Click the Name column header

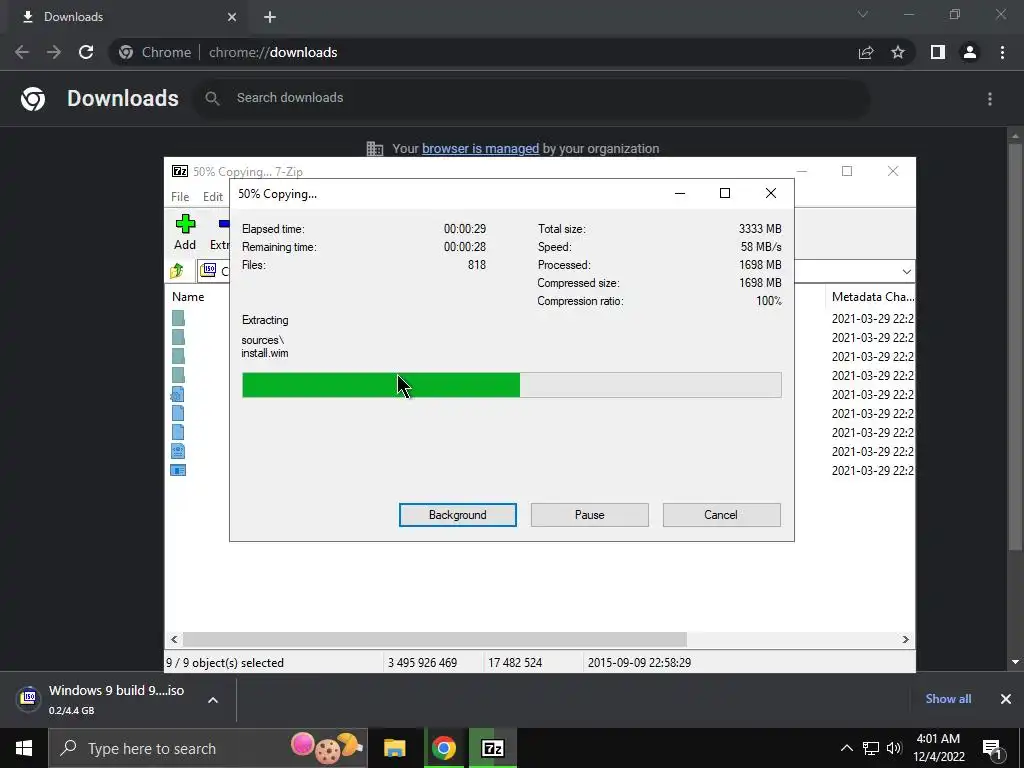coord(188,296)
